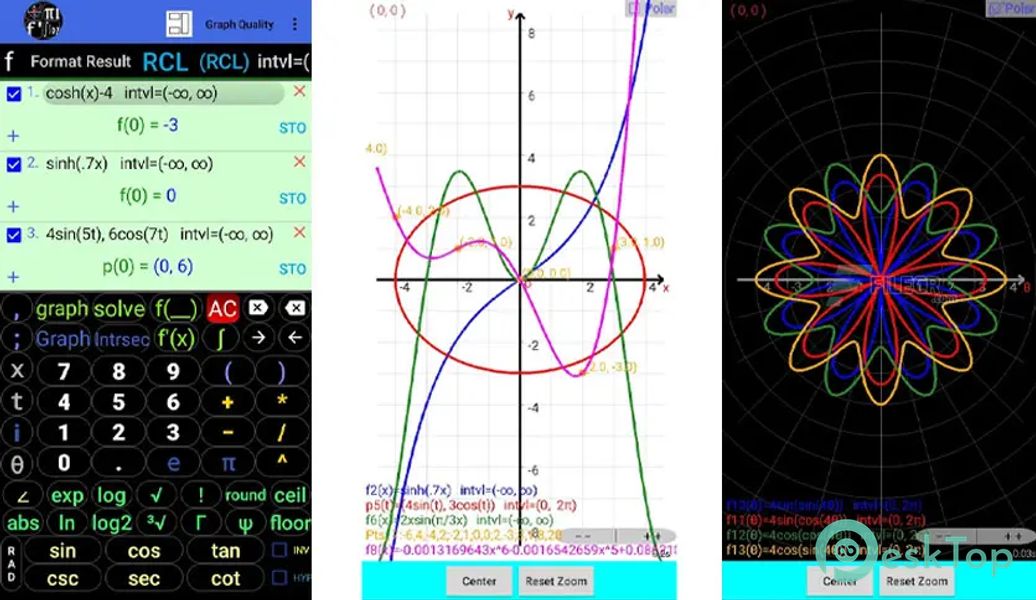The image size is (1036, 600).
Task: Insert Euler constant e key
Action: coord(173,463)
